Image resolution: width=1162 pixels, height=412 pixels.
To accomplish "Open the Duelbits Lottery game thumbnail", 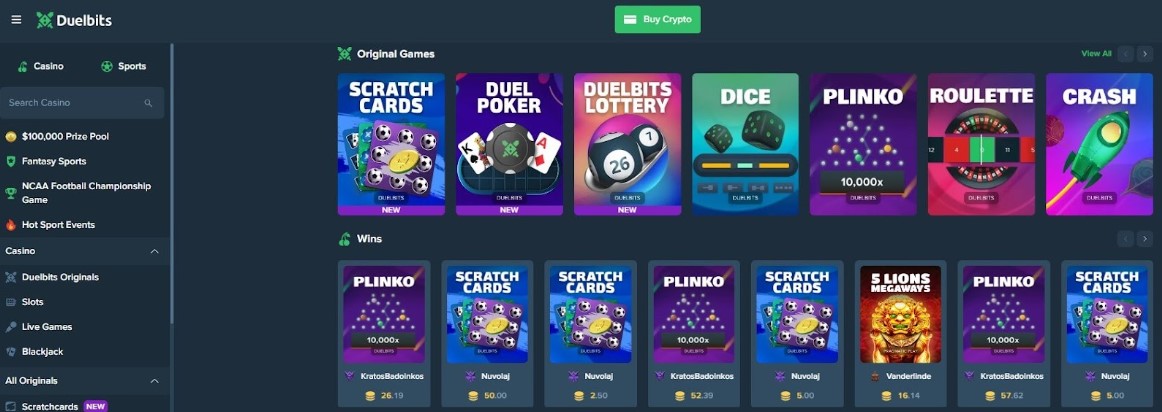I will [x=627, y=144].
